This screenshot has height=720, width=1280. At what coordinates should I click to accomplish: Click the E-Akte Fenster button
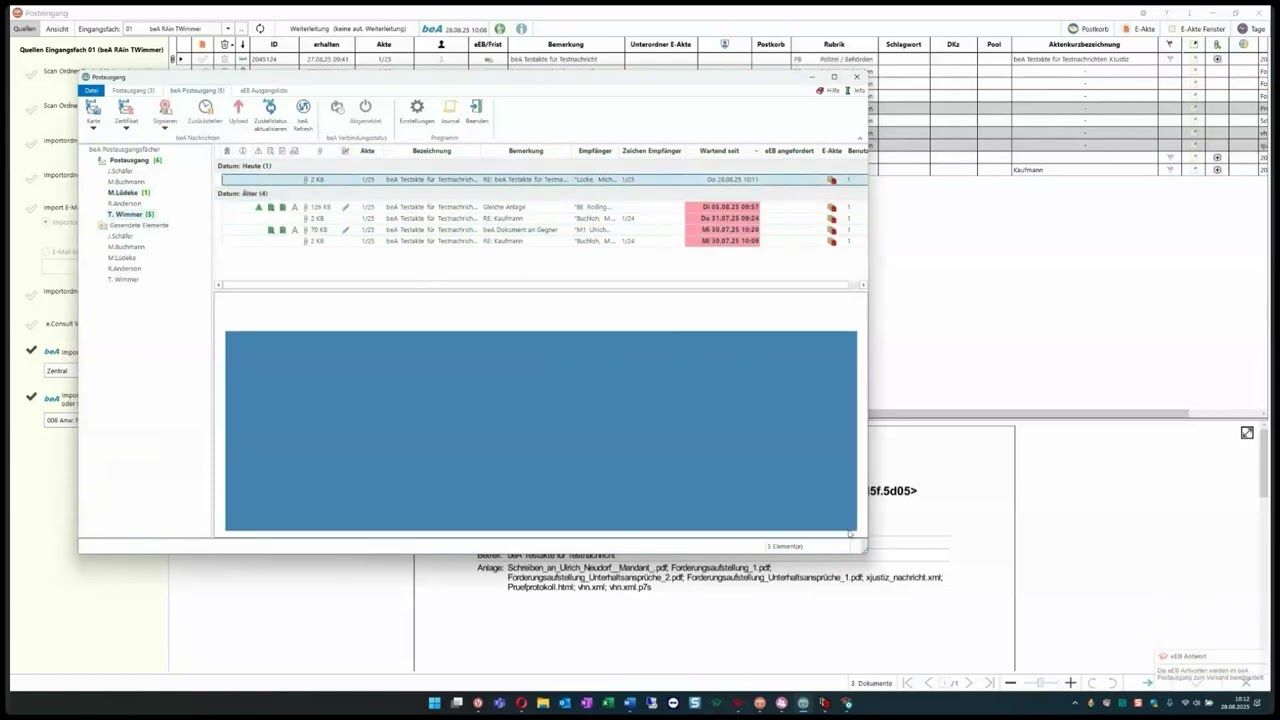(x=1197, y=29)
